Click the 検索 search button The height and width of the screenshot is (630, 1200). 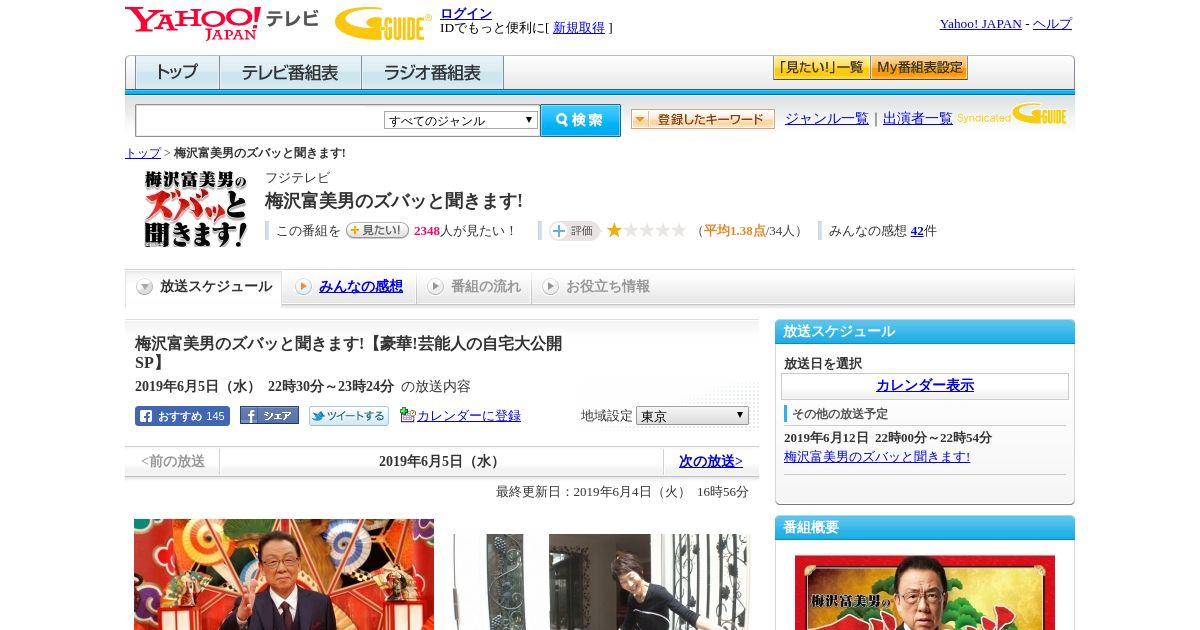pyautogui.click(x=581, y=120)
